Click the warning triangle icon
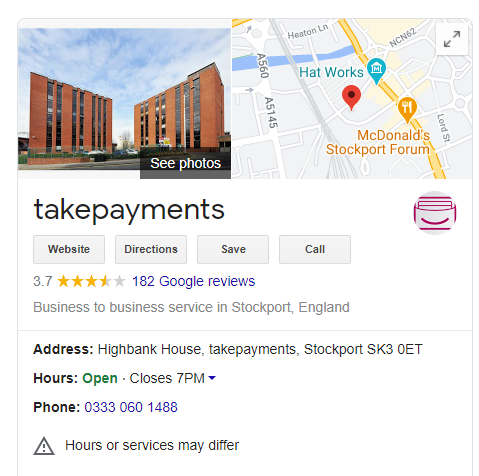The image size is (479, 476). tap(44, 446)
